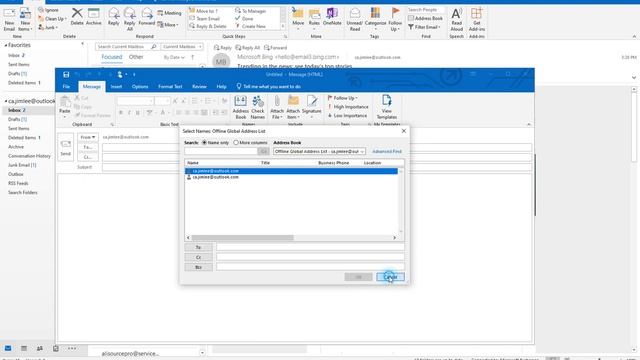Switch to Review tab in message window
640x360 pixels.
point(199,87)
